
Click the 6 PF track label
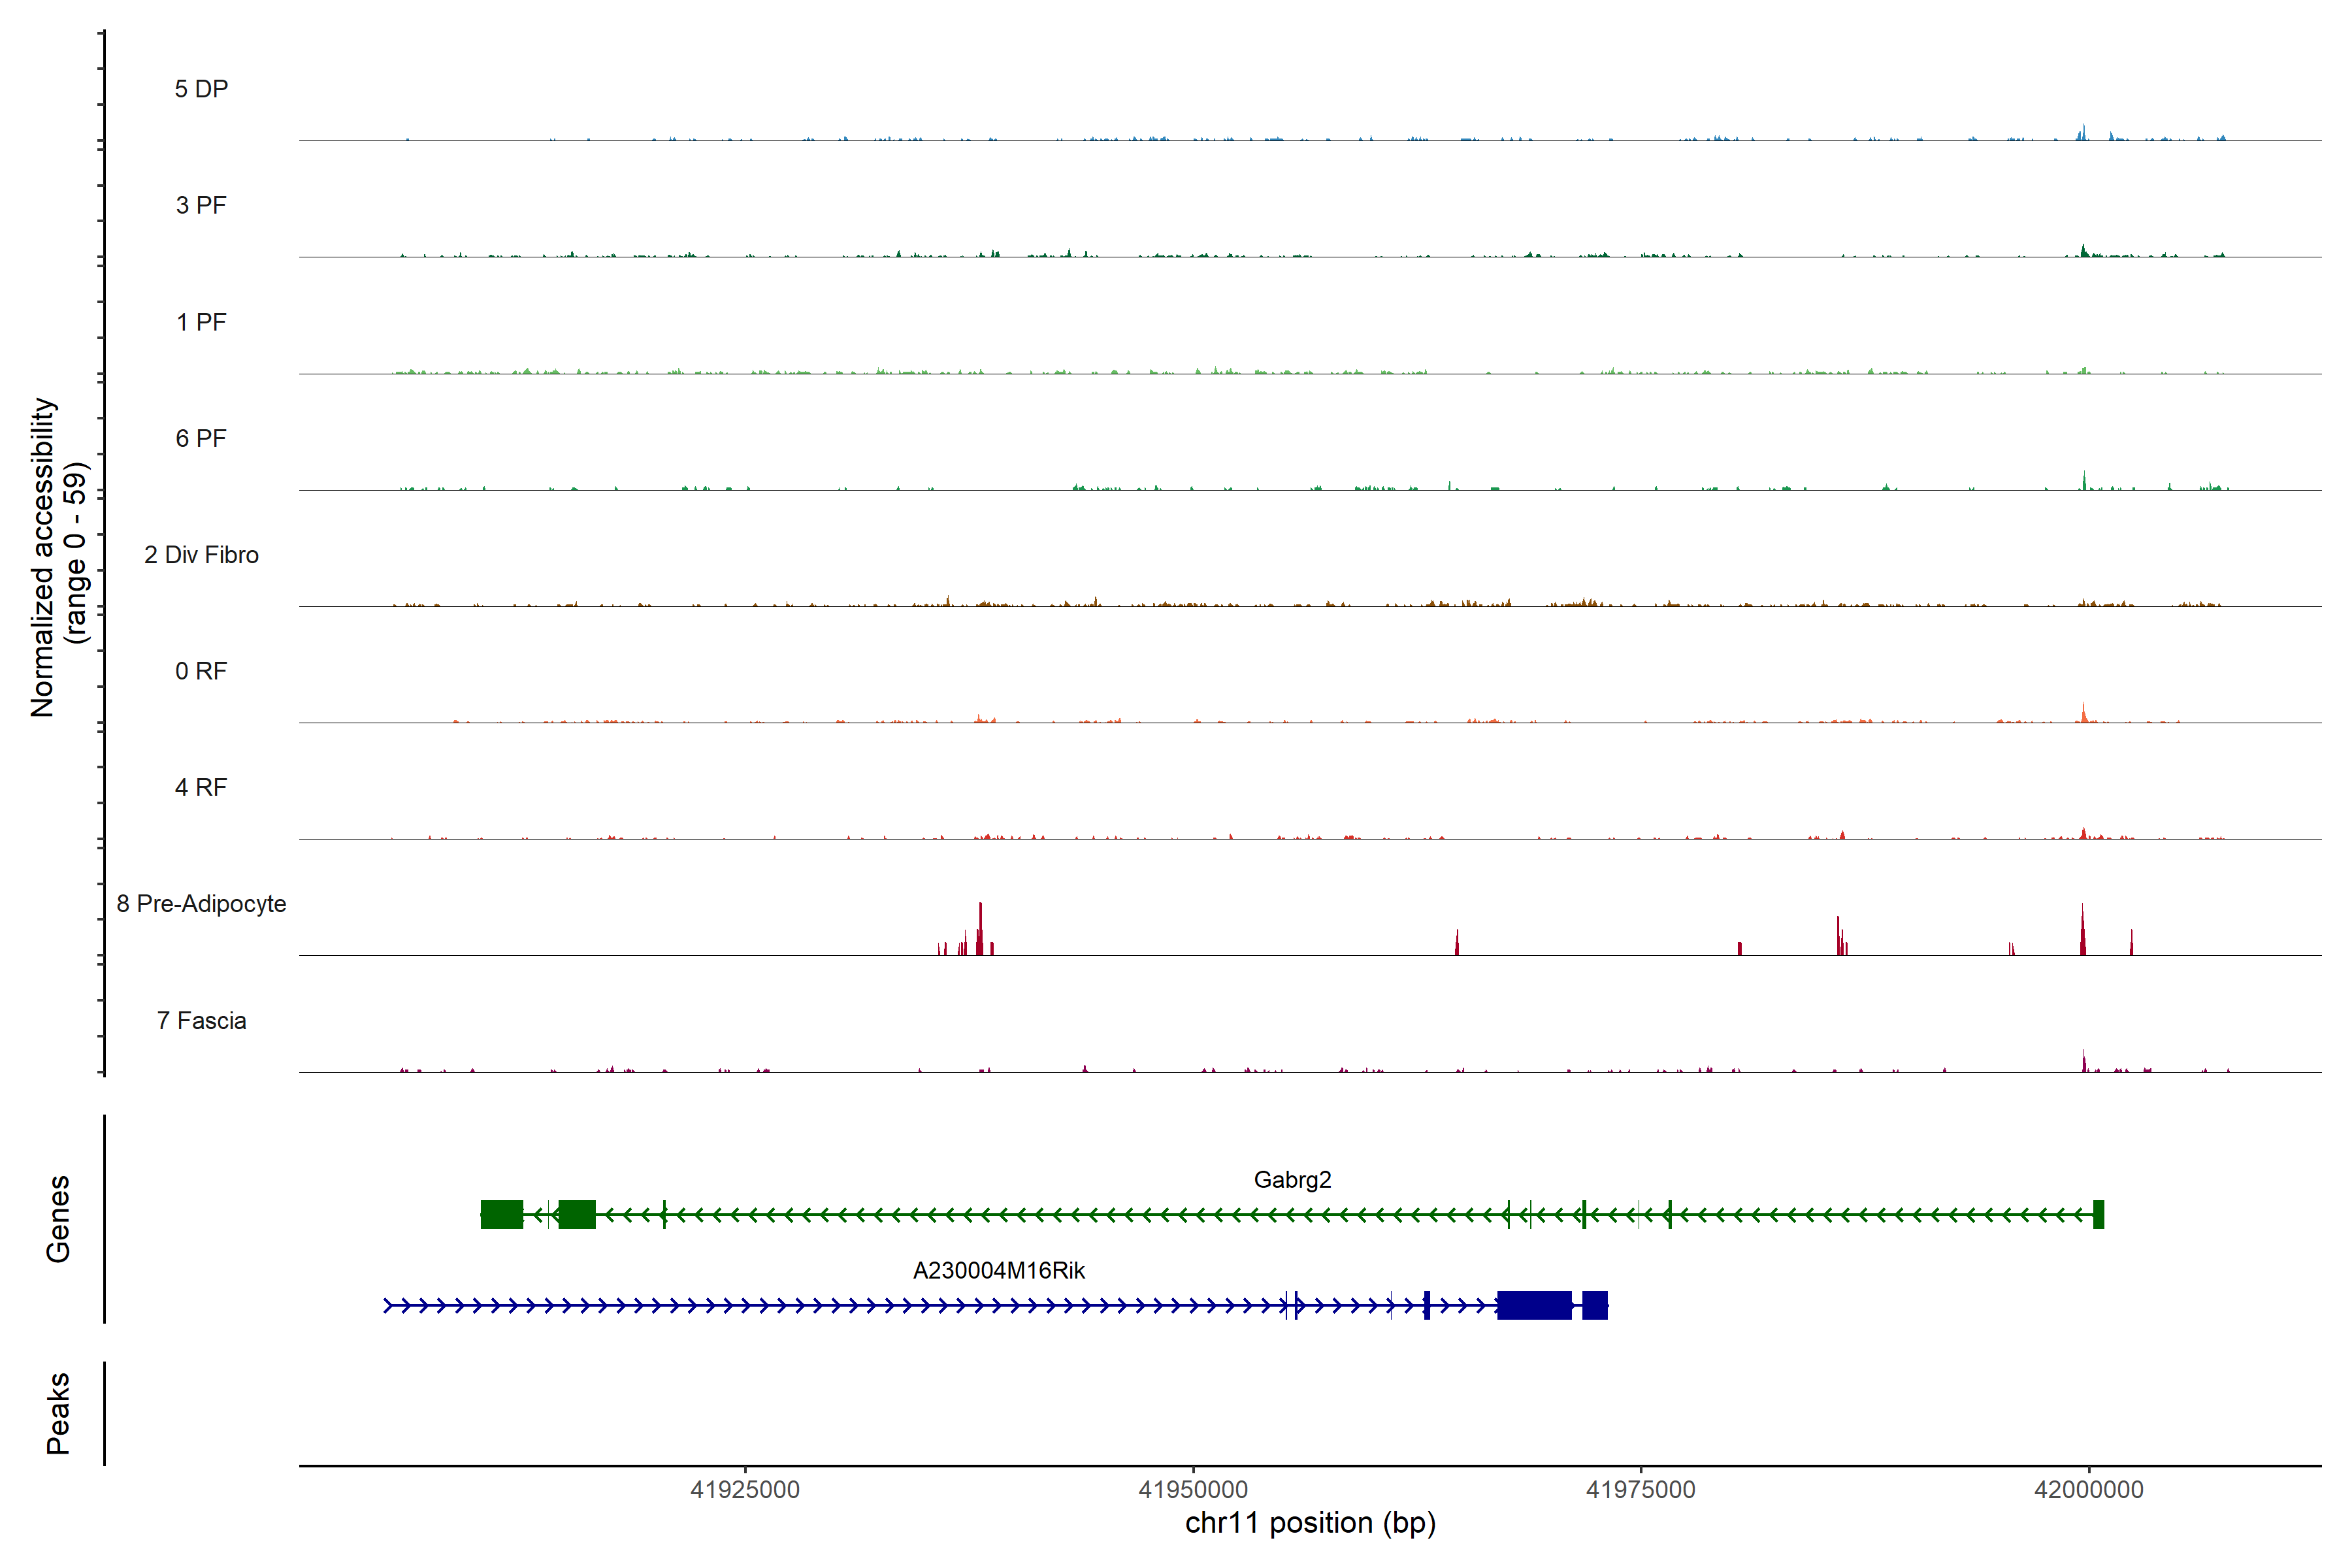point(201,438)
